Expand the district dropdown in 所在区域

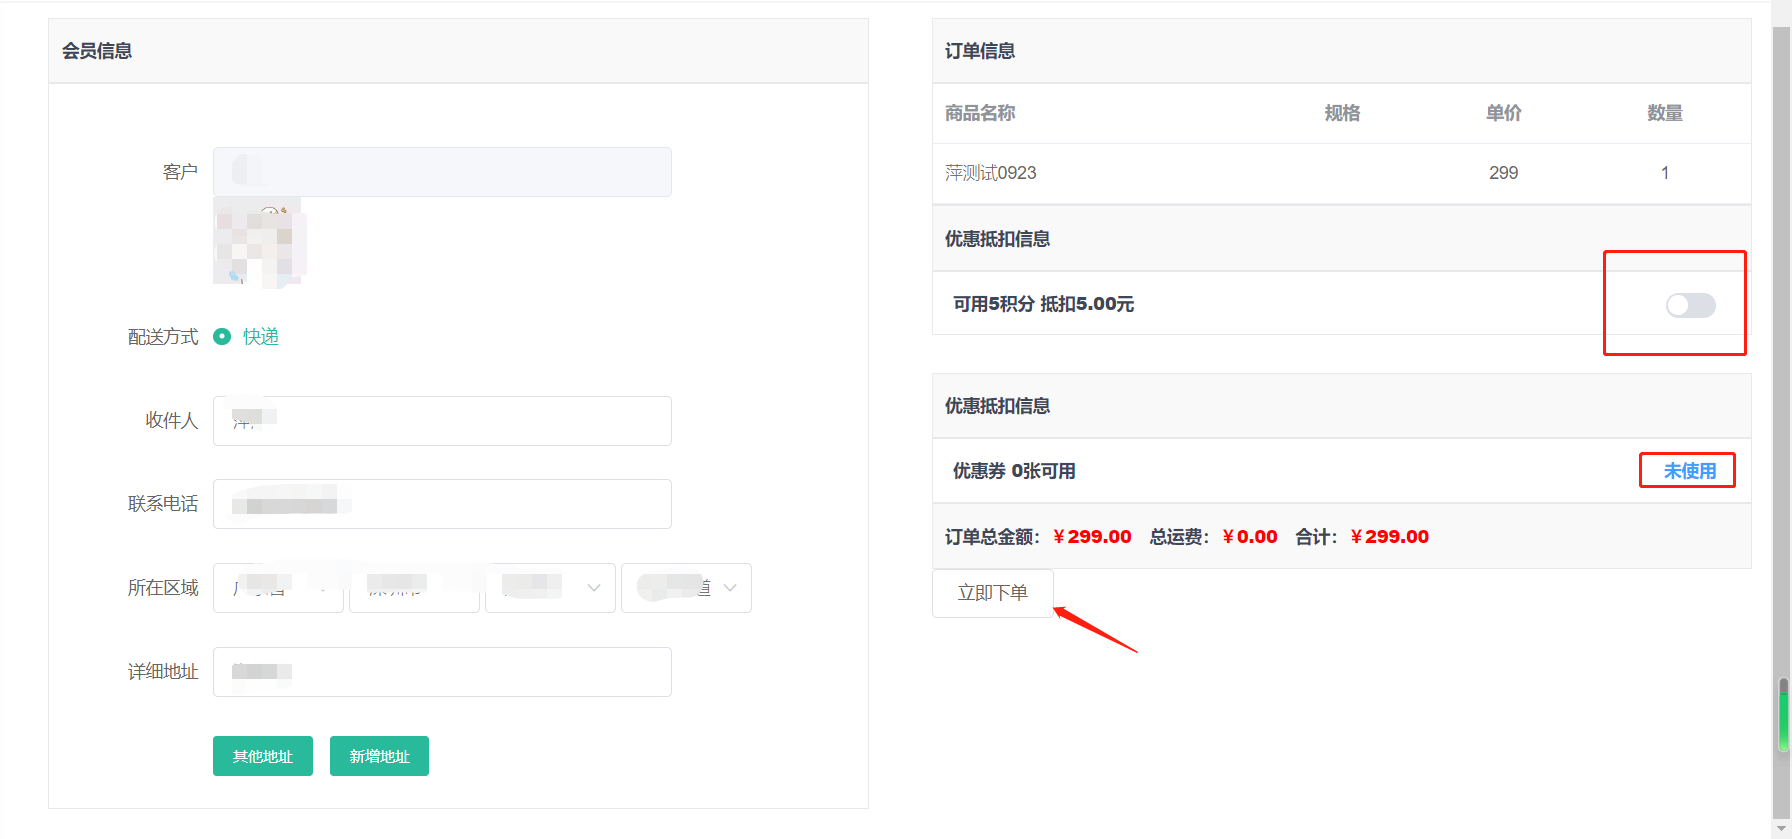point(550,588)
